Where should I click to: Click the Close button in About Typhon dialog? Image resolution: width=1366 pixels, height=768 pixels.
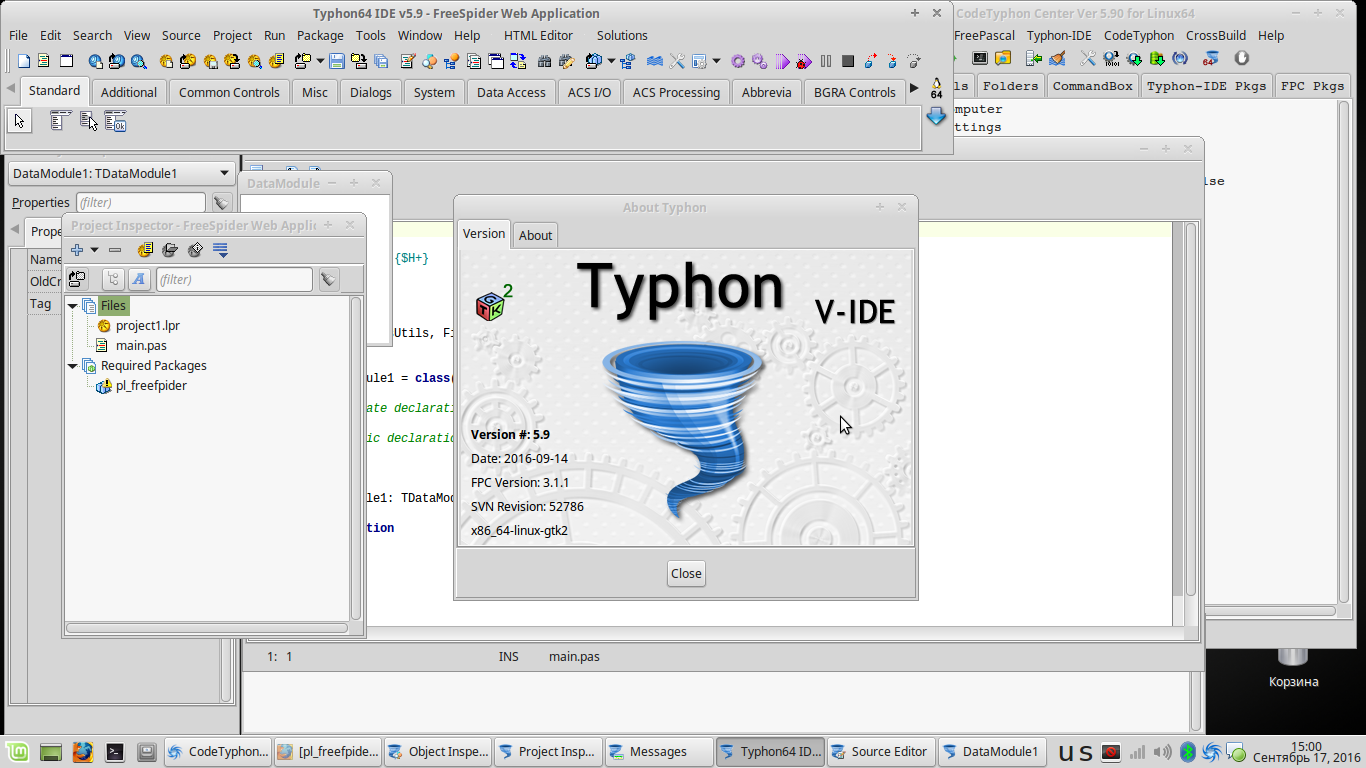(x=686, y=573)
